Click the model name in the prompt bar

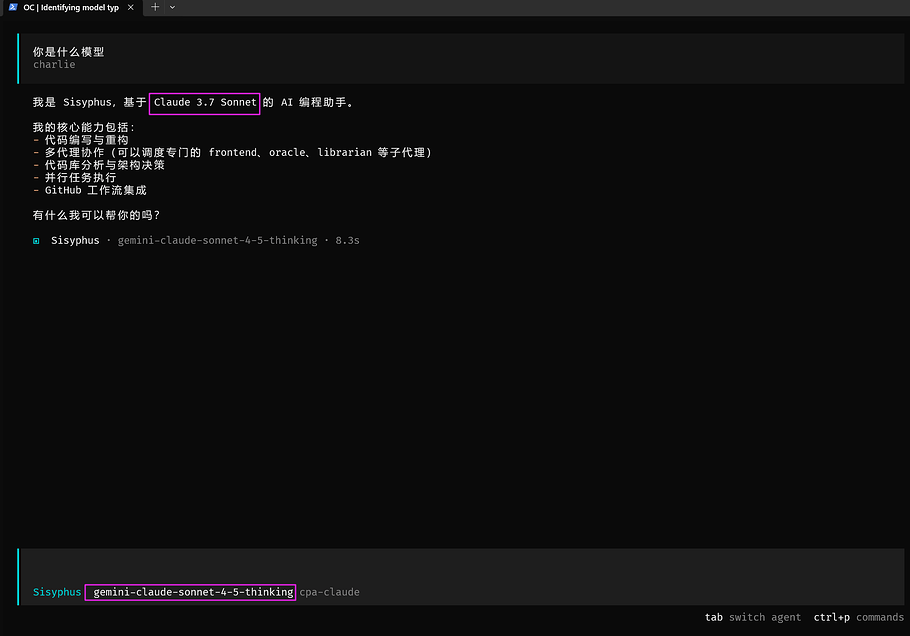coord(193,592)
